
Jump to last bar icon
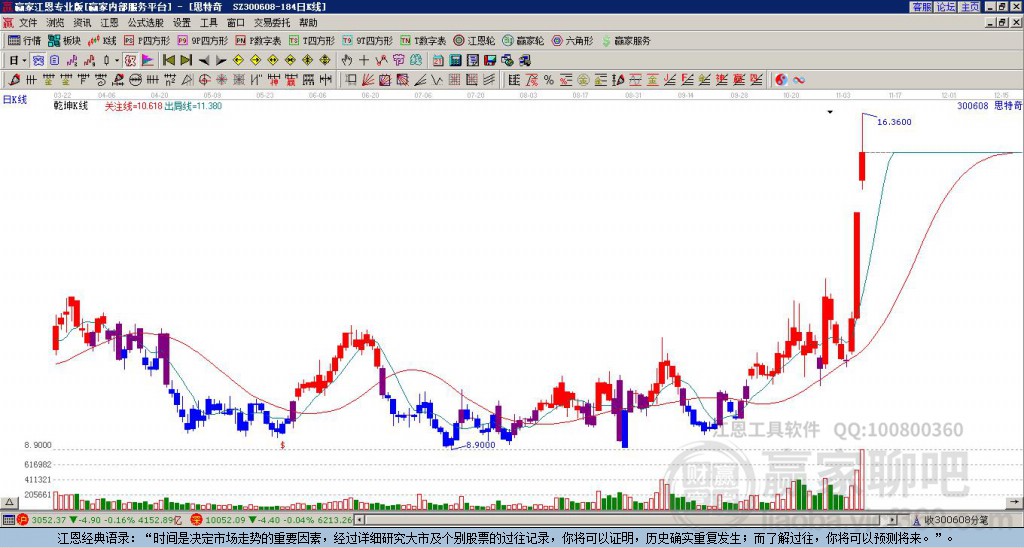pyautogui.click(x=186, y=61)
